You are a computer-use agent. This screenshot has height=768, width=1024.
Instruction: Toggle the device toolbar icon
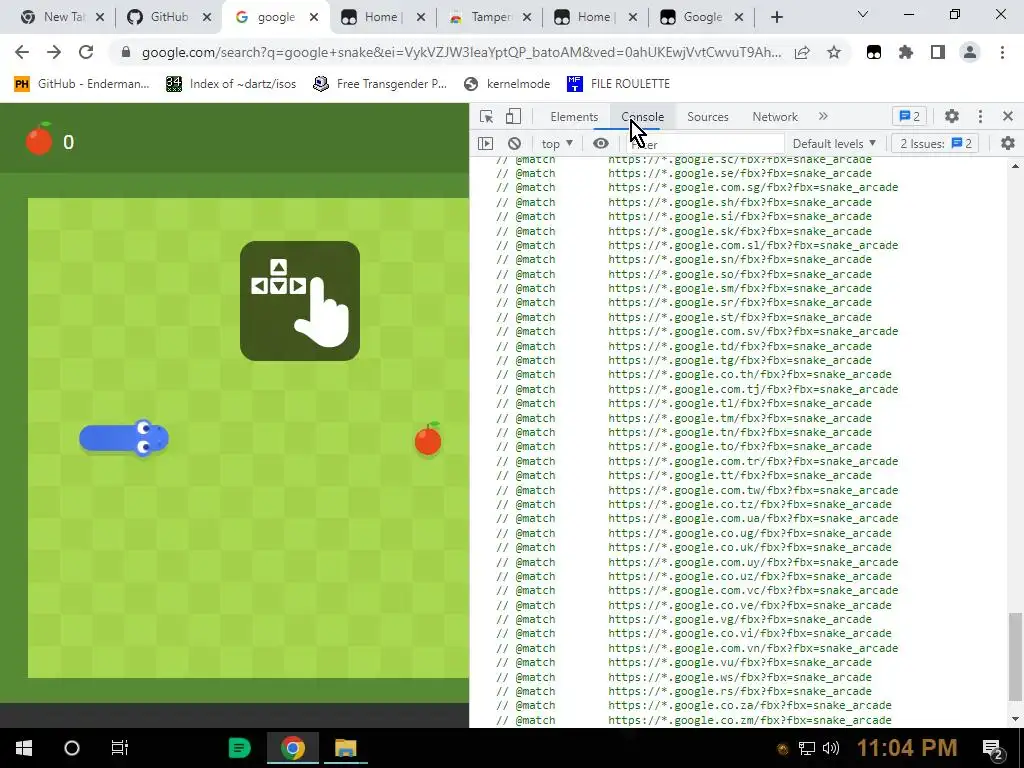tap(513, 116)
